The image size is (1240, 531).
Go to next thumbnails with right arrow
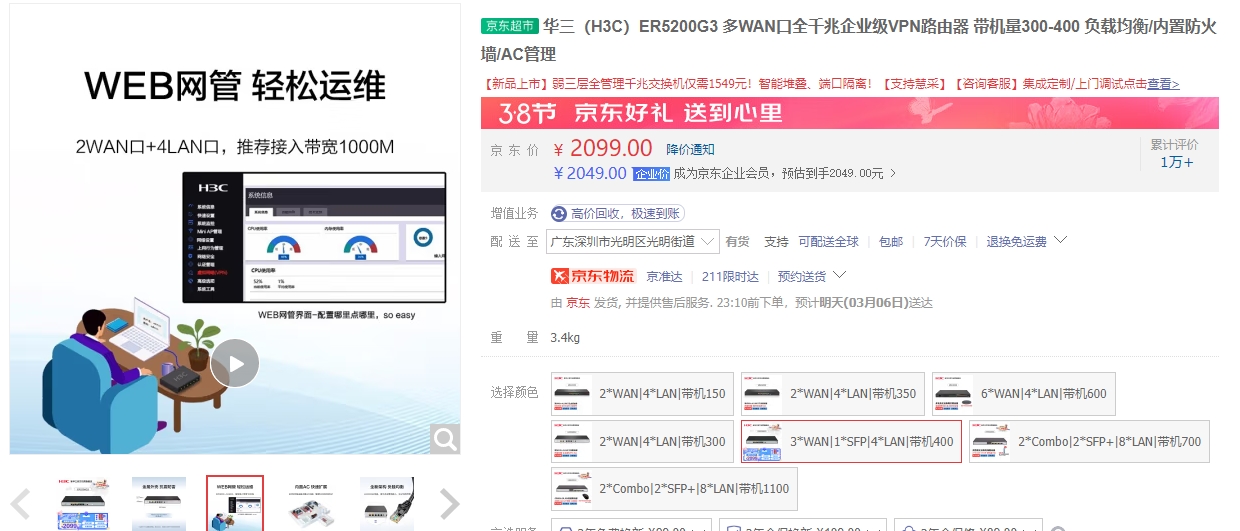[x=449, y=504]
